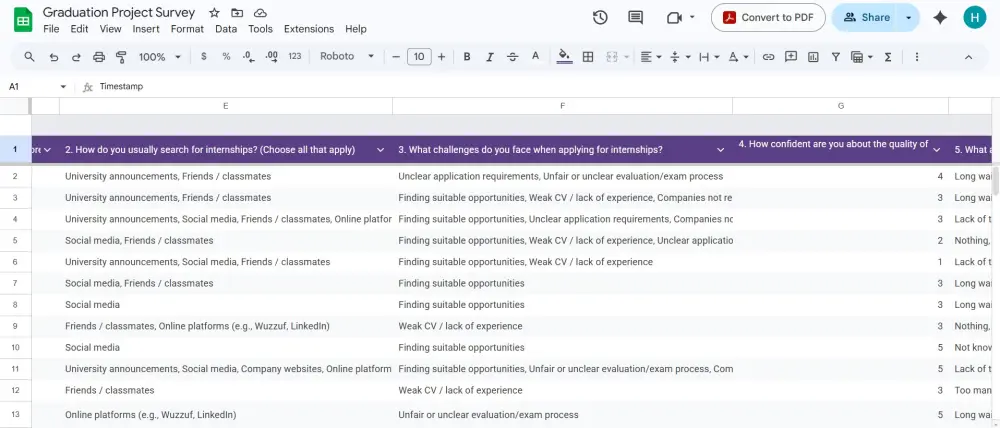Click the Share button
Viewport: 1000px width, 428px height.
[x=867, y=18]
